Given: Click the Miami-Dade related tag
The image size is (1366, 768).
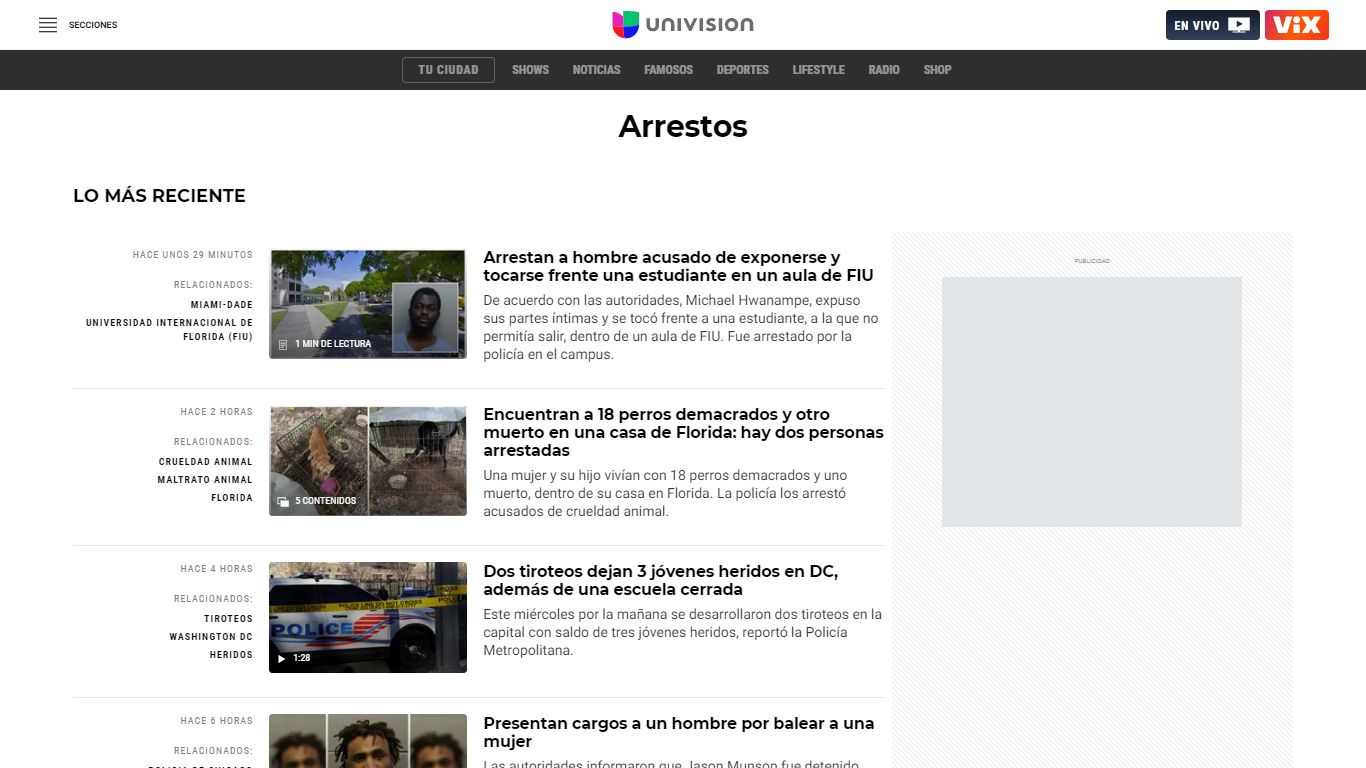Looking at the screenshot, I should pyautogui.click(x=222, y=305).
